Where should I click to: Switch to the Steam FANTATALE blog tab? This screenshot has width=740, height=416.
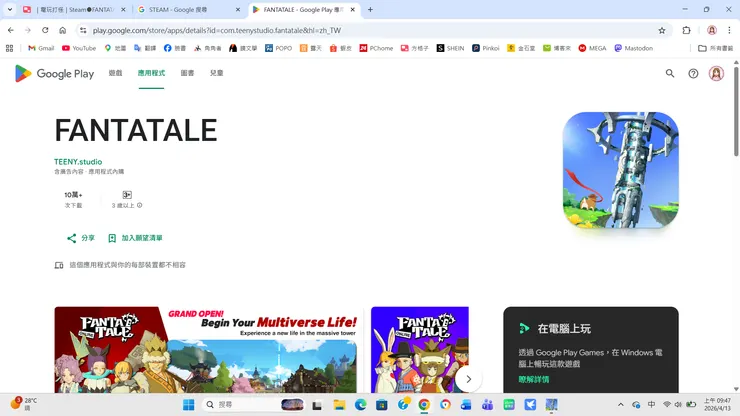click(x=75, y=9)
